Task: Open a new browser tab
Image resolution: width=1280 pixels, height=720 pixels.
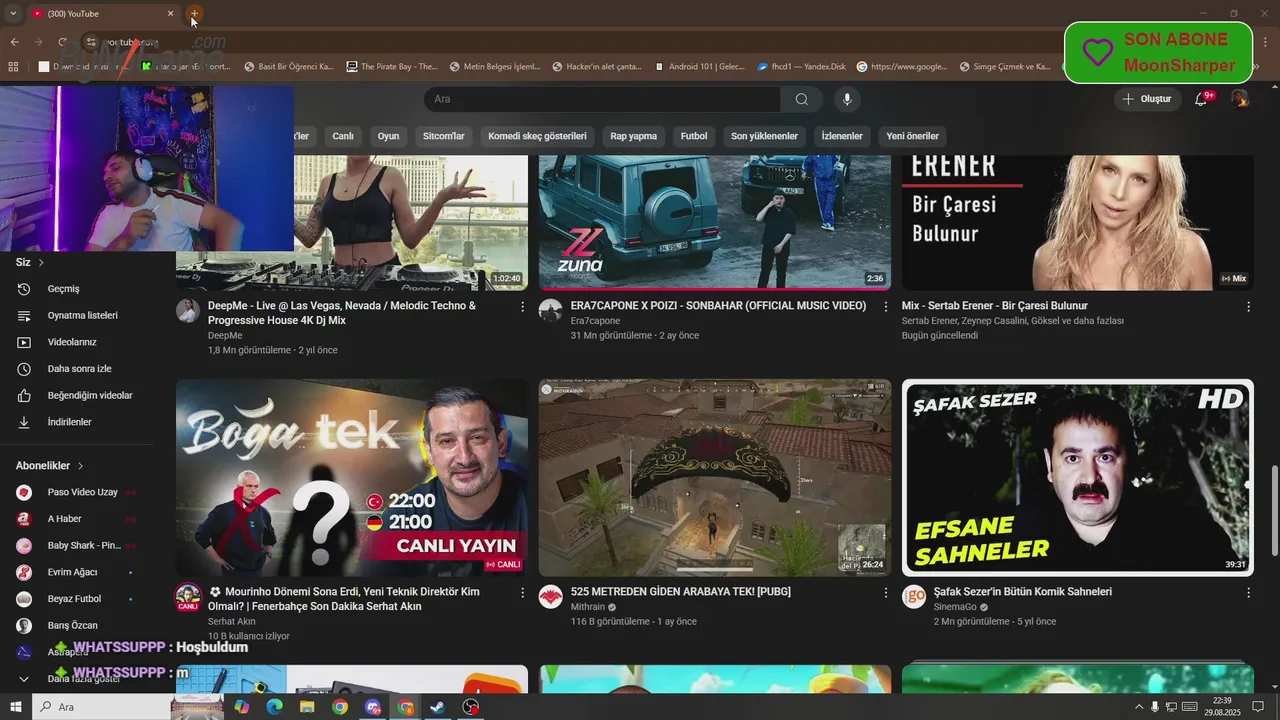Action: pyautogui.click(x=195, y=14)
